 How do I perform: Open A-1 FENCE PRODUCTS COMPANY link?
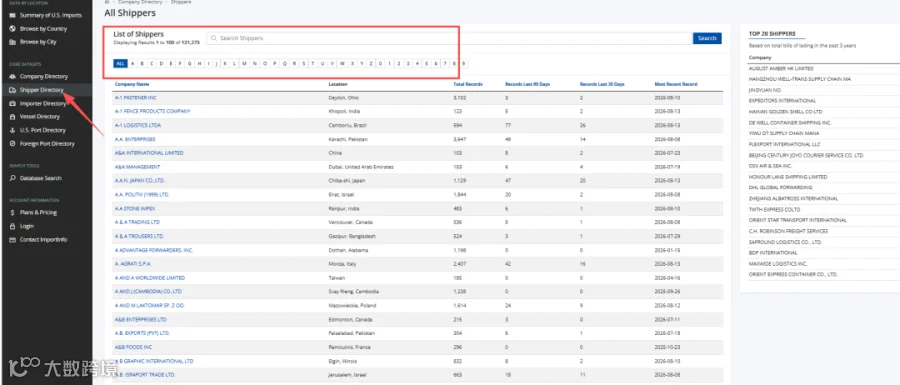click(x=152, y=111)
